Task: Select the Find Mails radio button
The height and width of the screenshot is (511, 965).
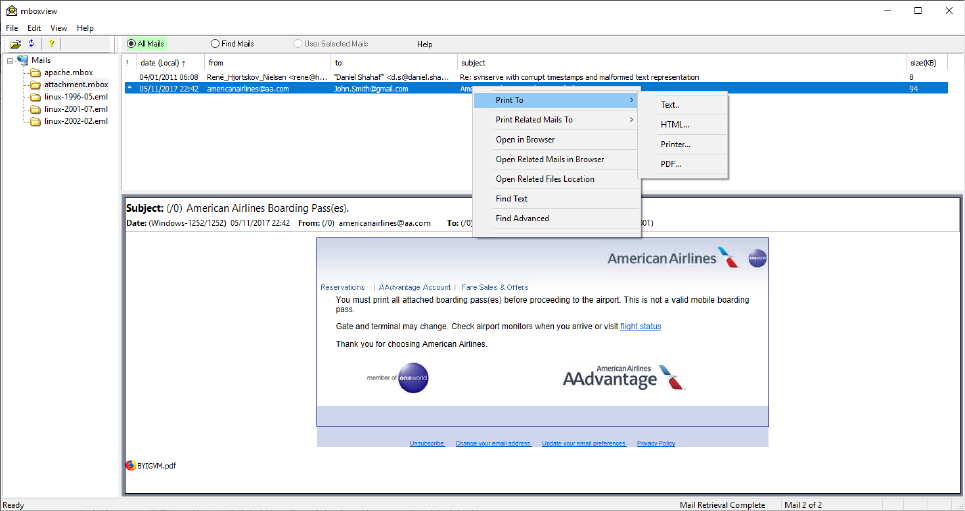Action: click(x=215, y=44)
